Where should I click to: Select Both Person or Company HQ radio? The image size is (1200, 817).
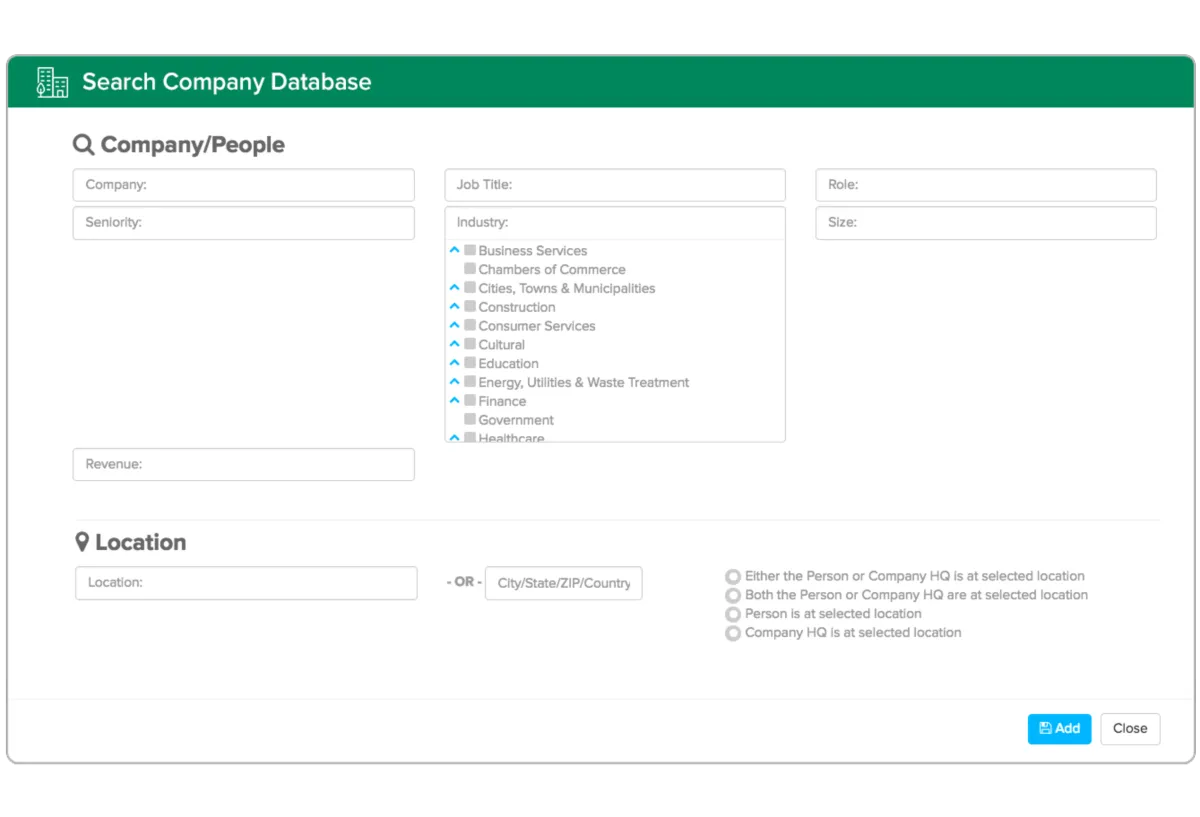pos(733,595)
